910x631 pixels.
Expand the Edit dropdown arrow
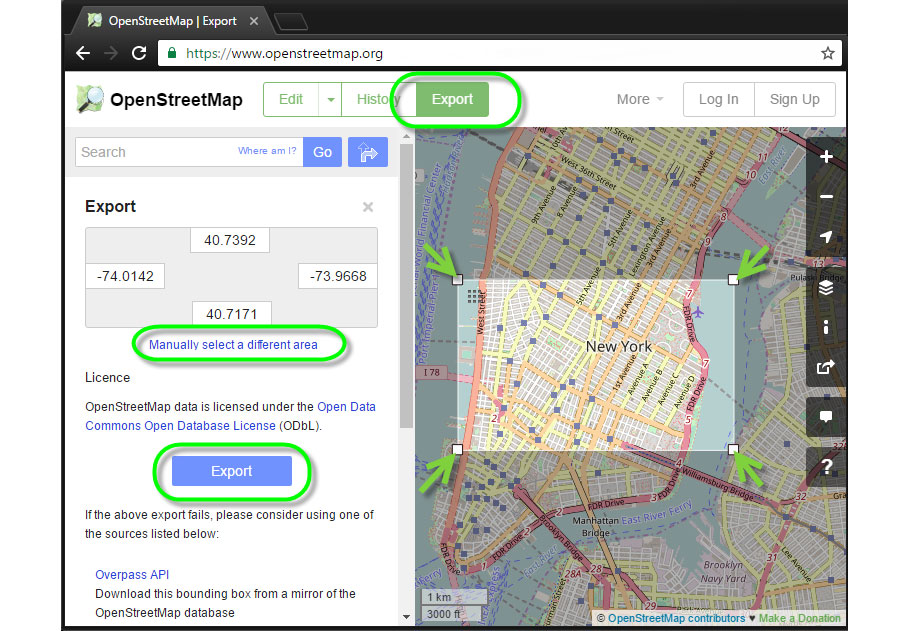pos(330,99)
